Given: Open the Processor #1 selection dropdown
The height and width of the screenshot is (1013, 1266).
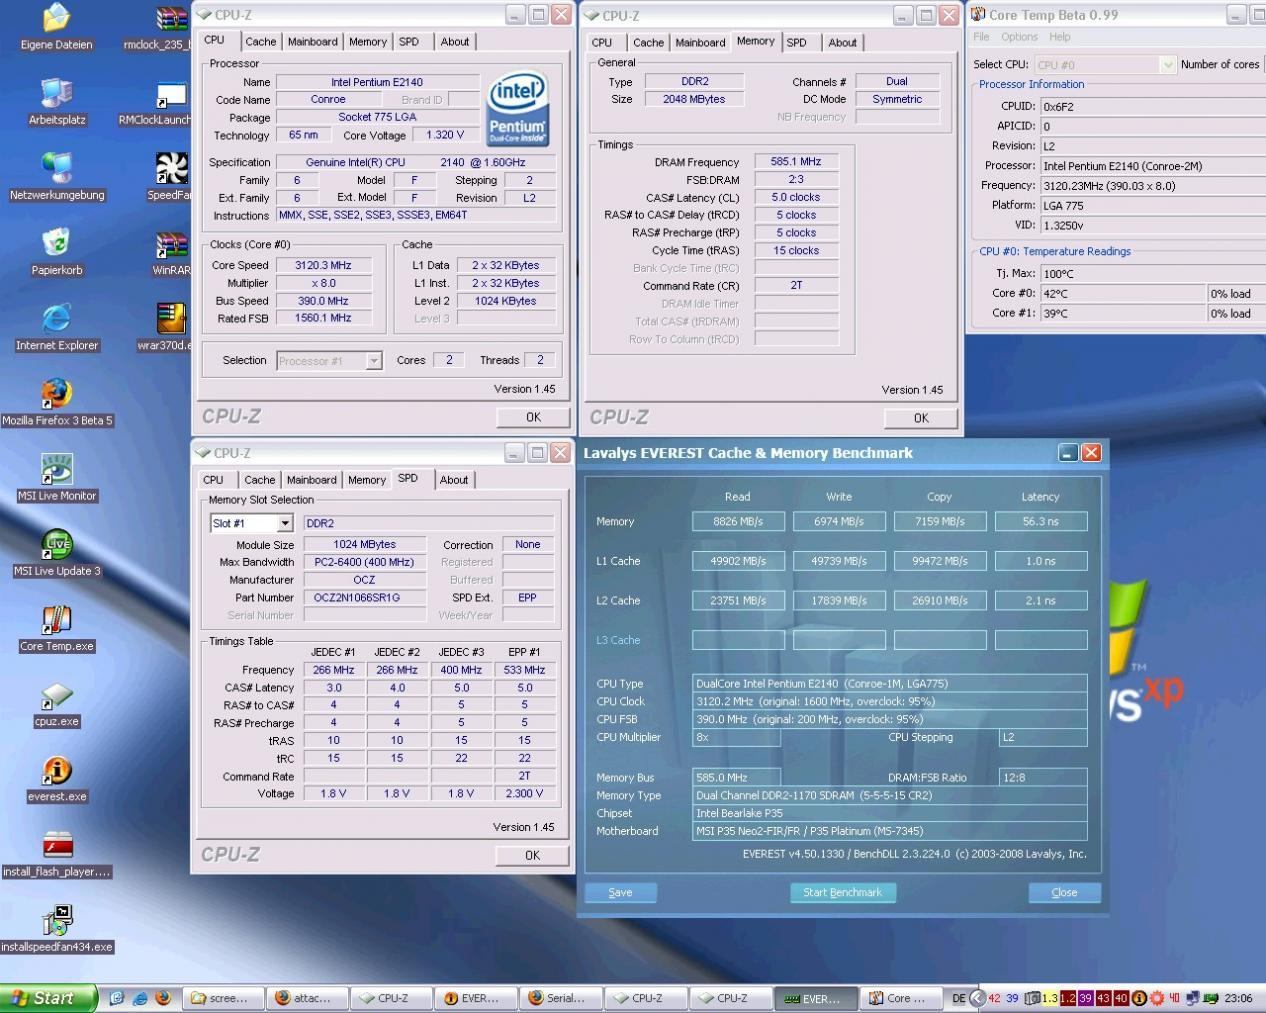Looking at the screenshot, I should (x=374, y=360).
